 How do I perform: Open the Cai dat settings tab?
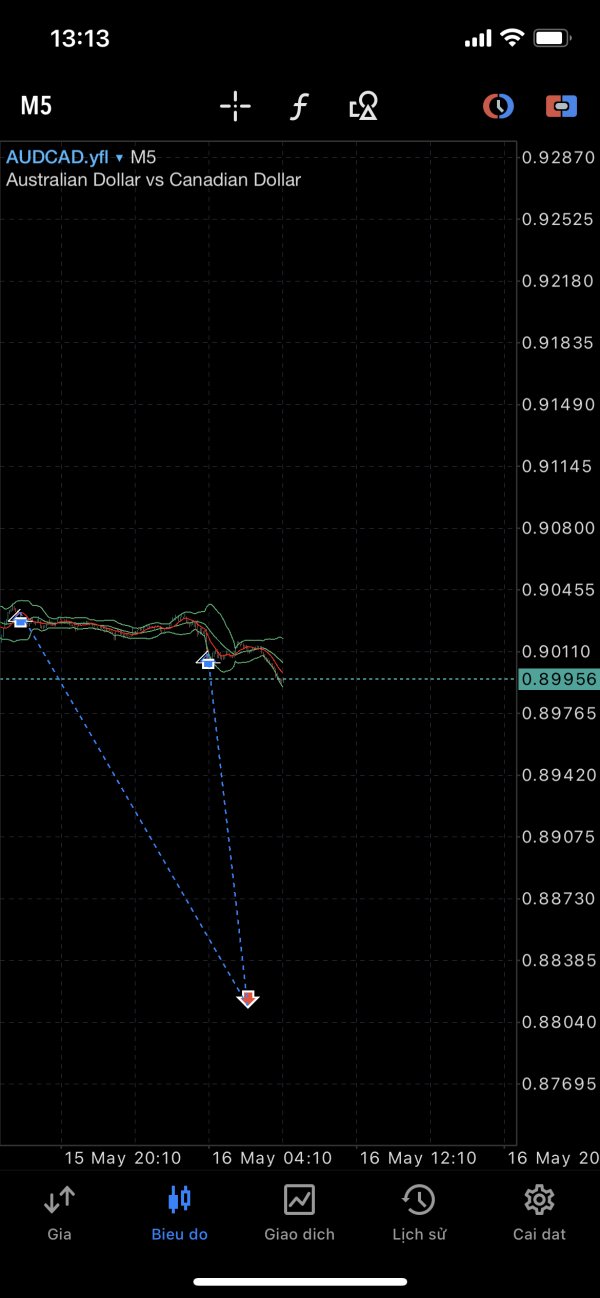pos(539,1211)
